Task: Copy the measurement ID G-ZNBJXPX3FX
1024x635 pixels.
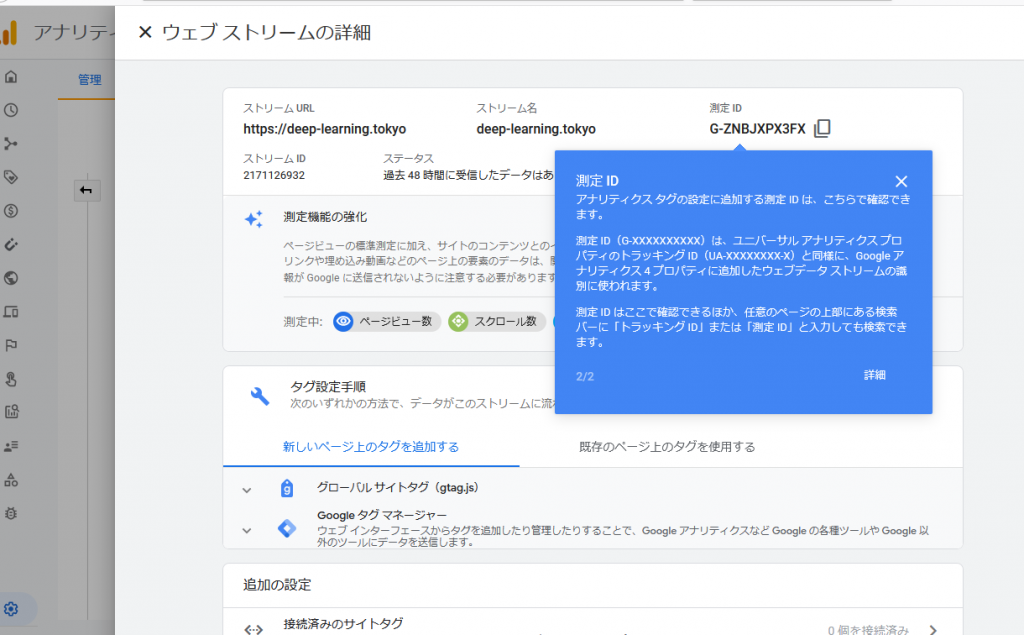Action: pyautogui.click(x=822, y=129)
